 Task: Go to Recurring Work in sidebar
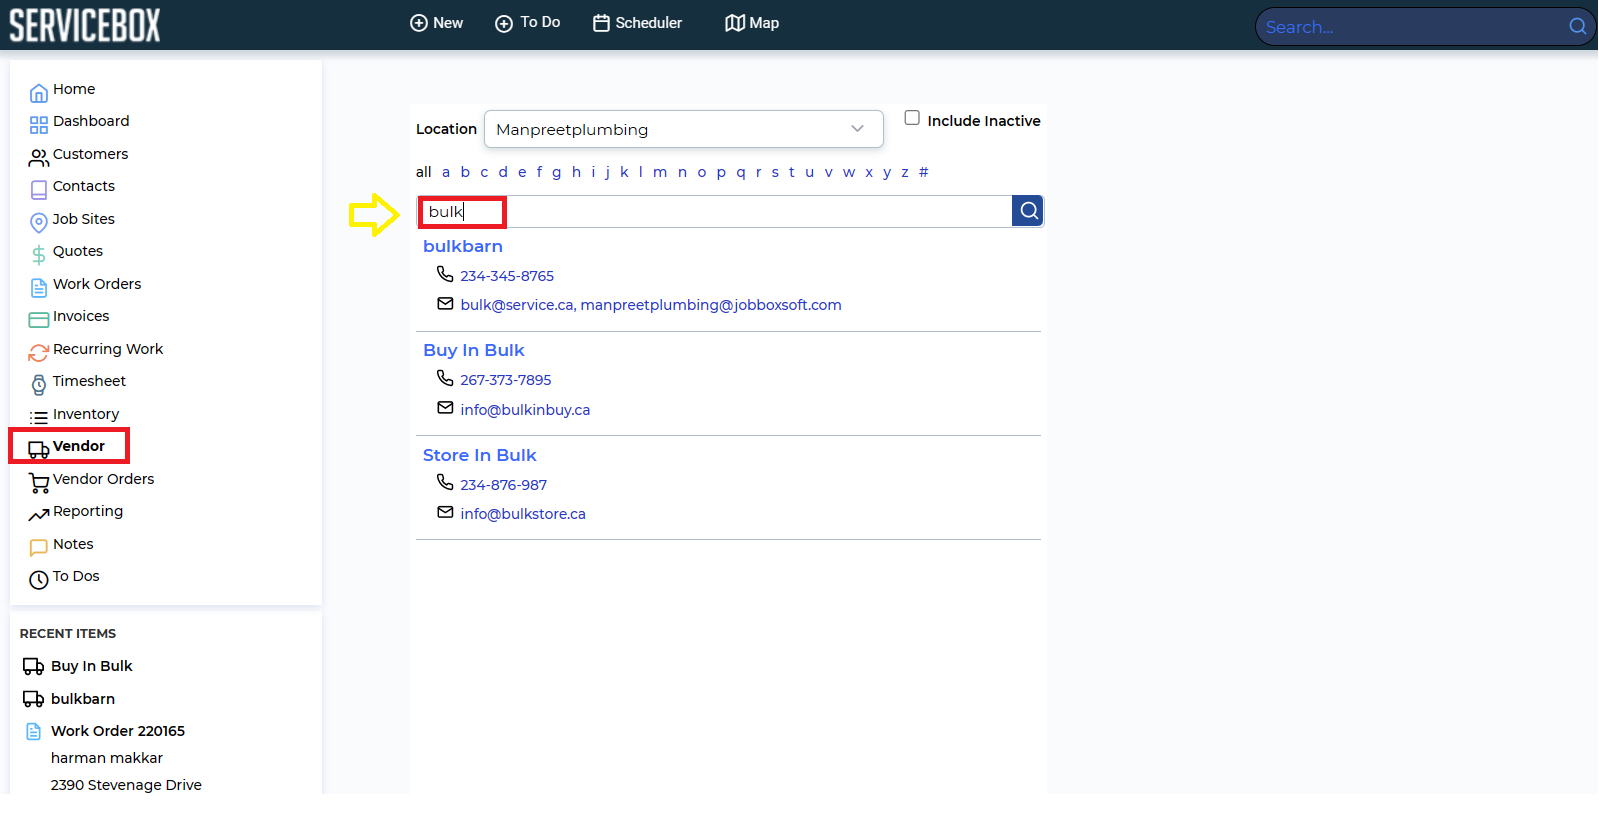108,349
